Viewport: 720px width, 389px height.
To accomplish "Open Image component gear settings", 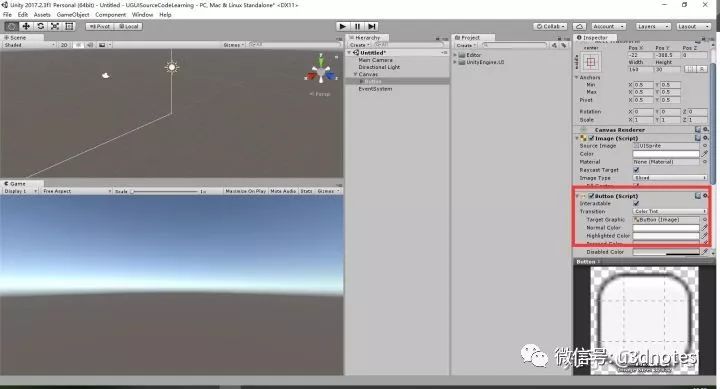I will coord(705,138).
